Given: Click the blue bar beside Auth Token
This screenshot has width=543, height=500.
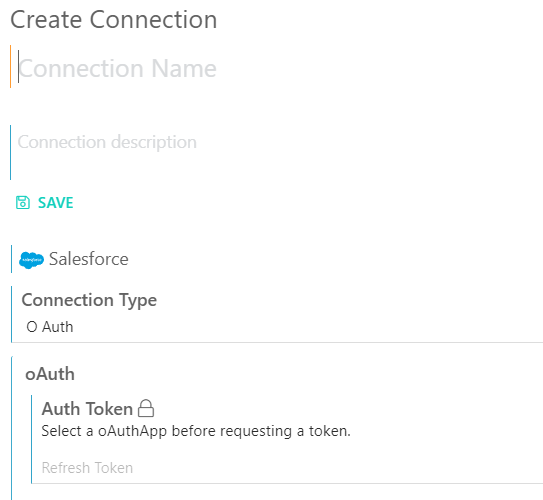Looking at the screenshot, I should [x=32, y=439].
